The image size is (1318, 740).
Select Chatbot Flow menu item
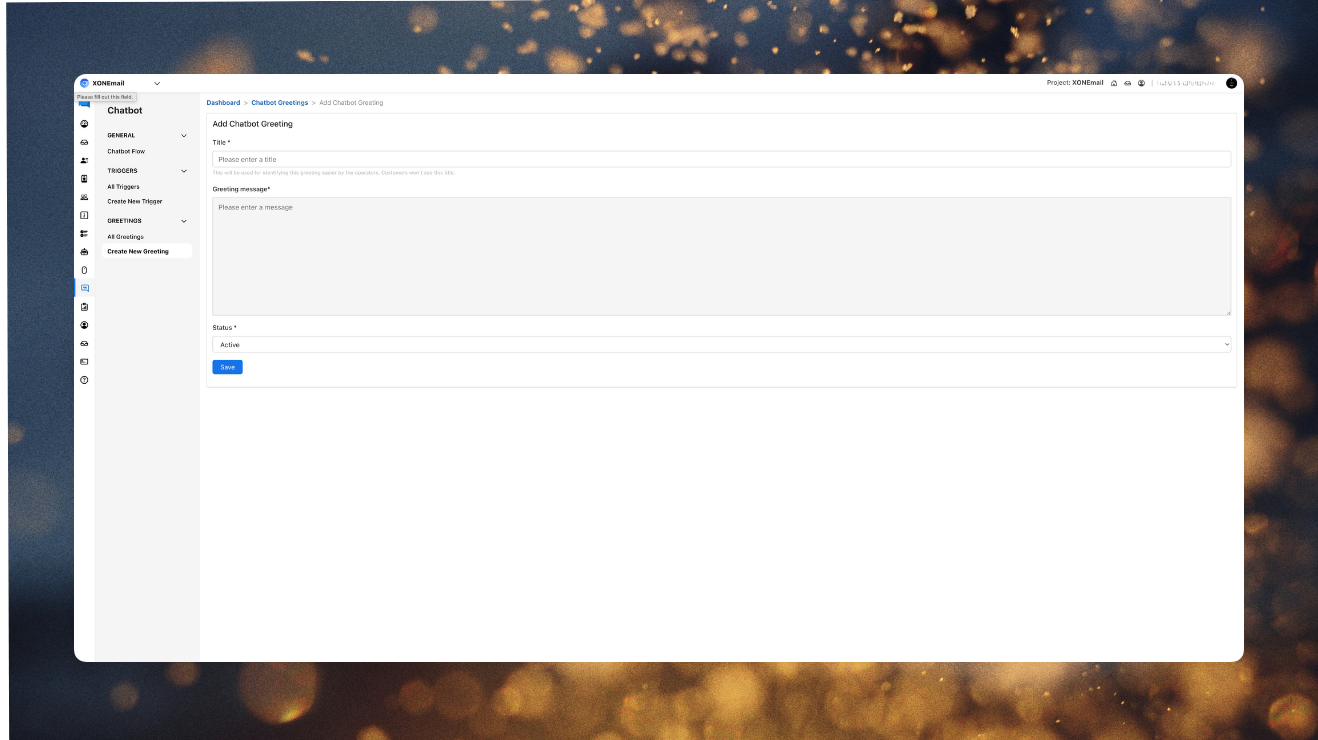[126, 151]
